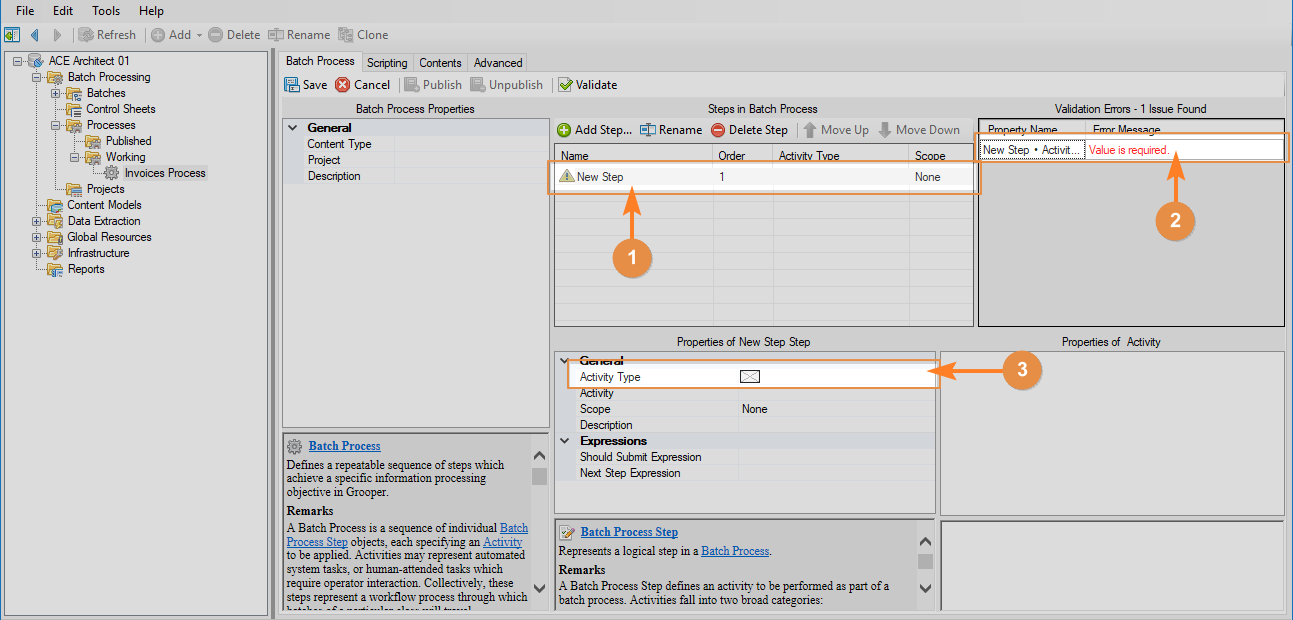Click the Invoices Process gear icon

coord(112,173)
